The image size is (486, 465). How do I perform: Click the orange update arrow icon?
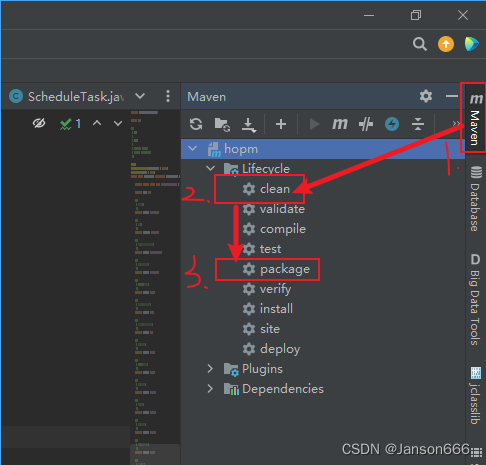pos(446,44)
